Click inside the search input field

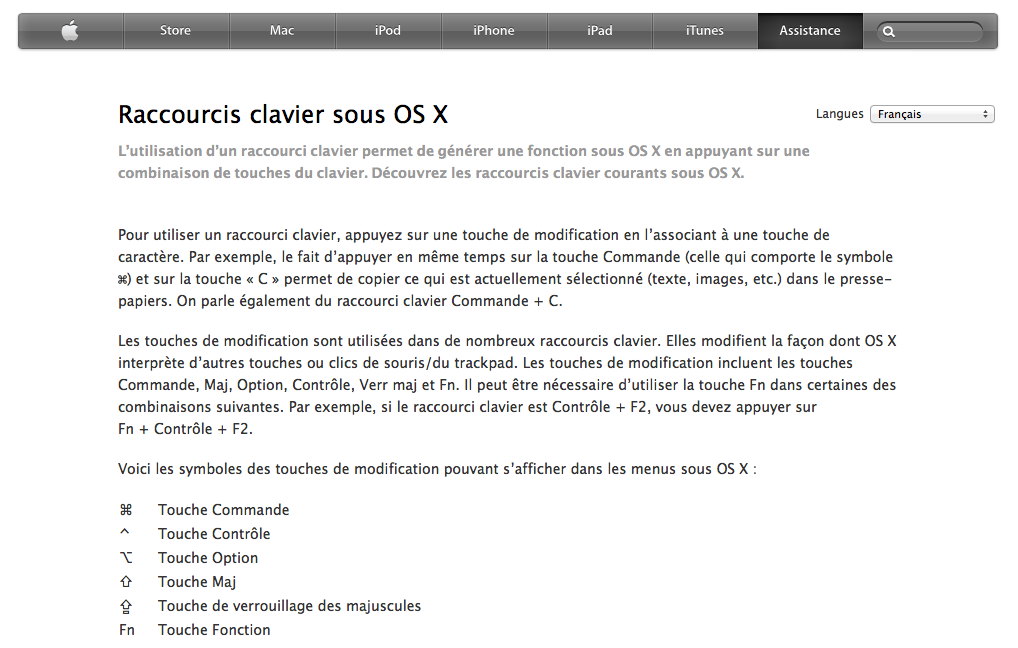click(x=935, y=31)
